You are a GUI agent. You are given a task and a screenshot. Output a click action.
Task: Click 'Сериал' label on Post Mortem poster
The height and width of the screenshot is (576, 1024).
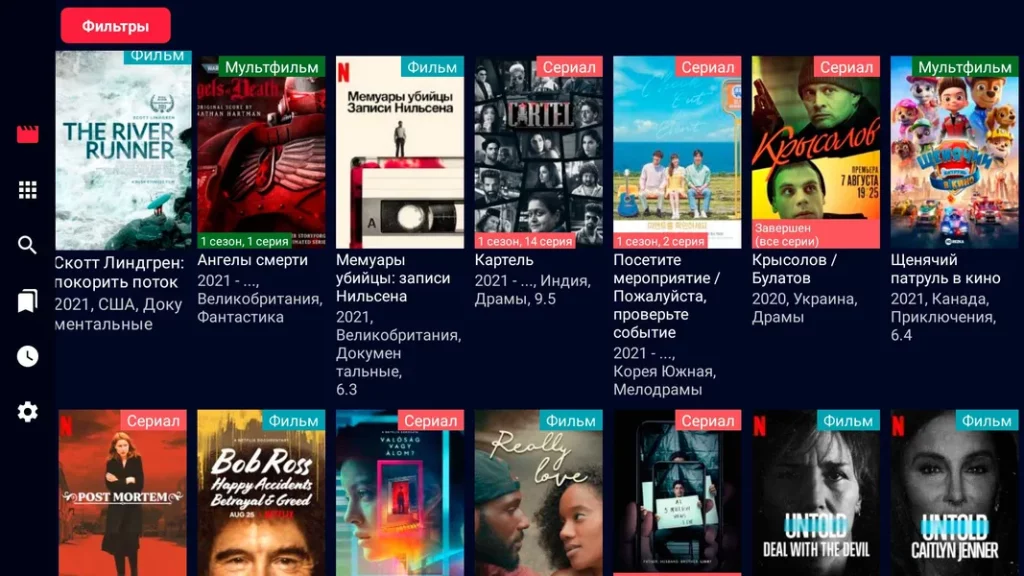tap(153, 421)
